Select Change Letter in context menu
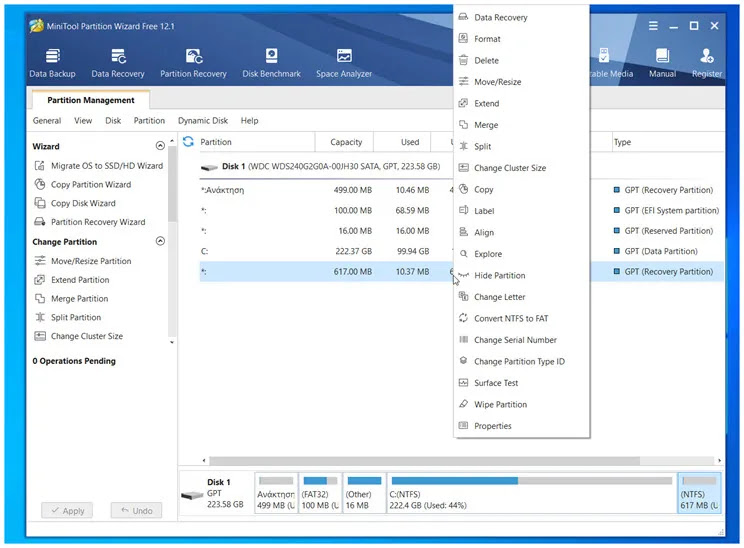The image size is (744, 548). (x=521, y=297)
